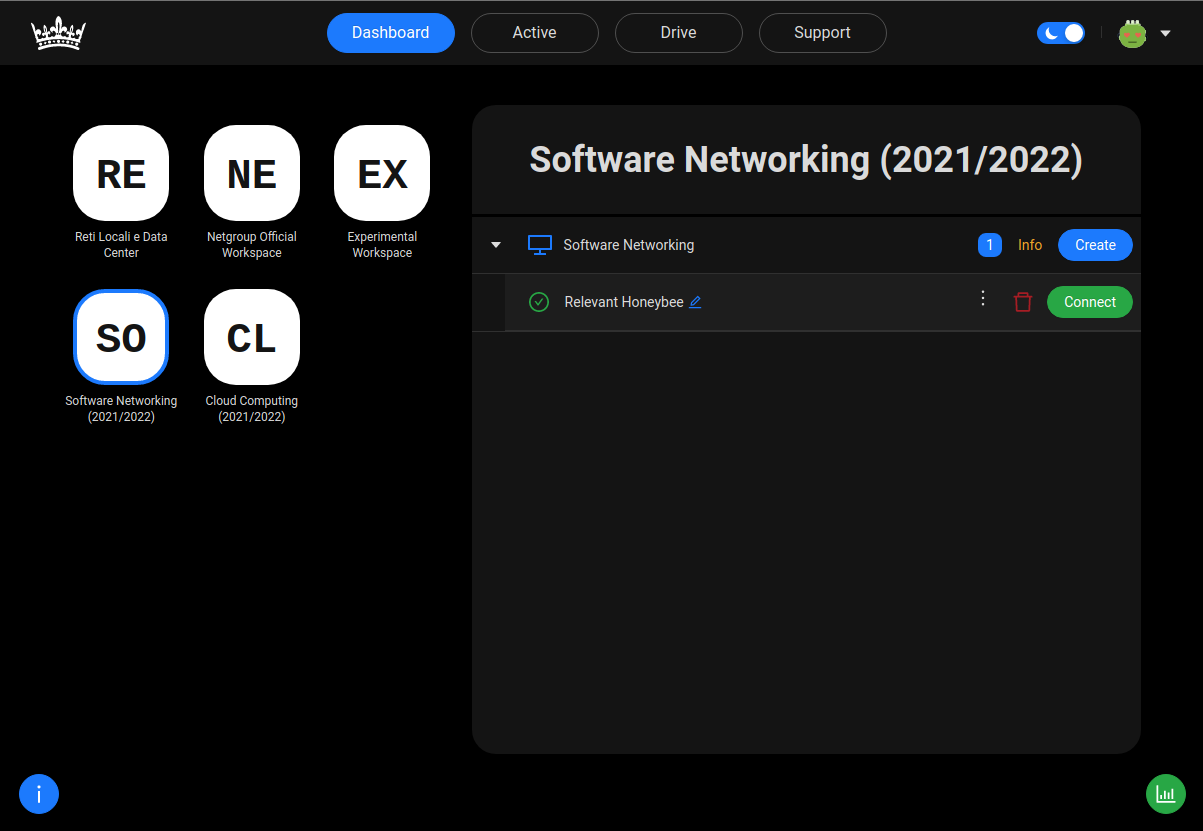Open the Reti Locali e Data Center workspace

tap(120, 172)
